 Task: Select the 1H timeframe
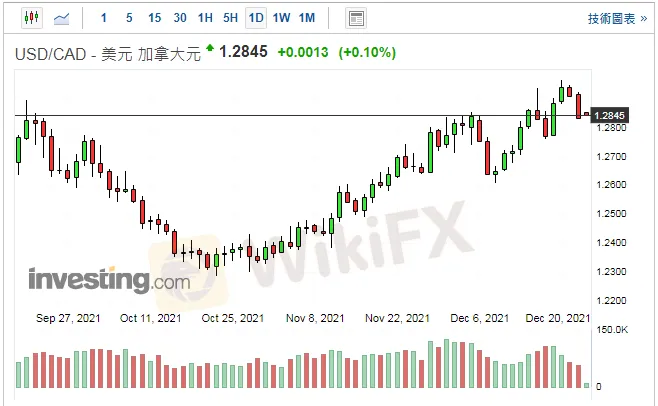(x=205, y=18)
